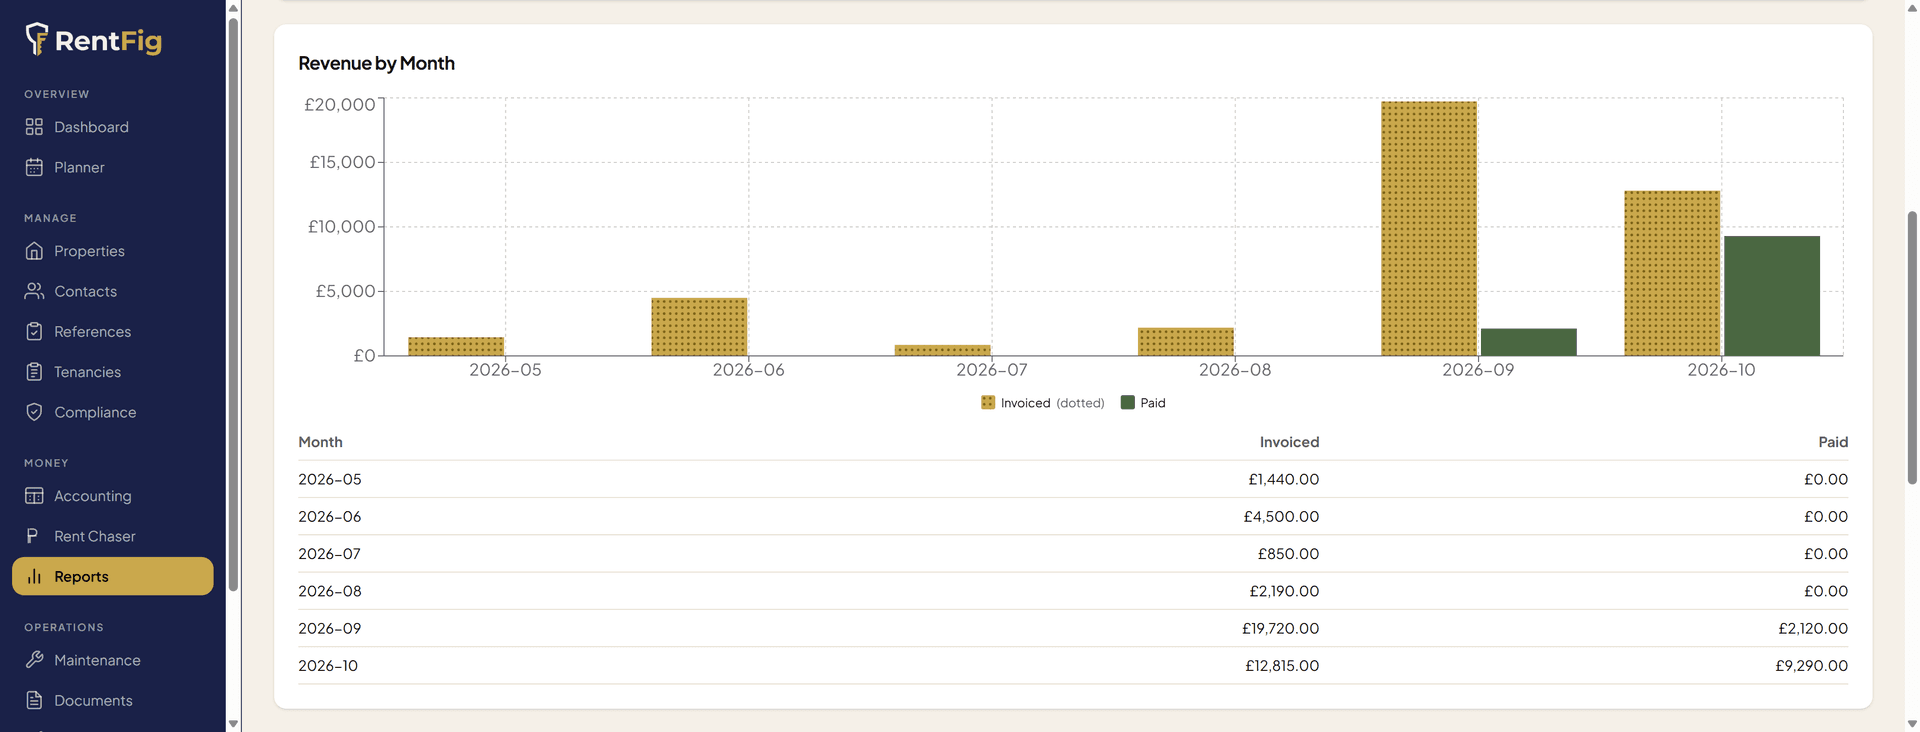Viewport: 1920px width, 732px height.
Task: Click the £19,720.00 invoiced value
Action: (x=1280, y=628)
